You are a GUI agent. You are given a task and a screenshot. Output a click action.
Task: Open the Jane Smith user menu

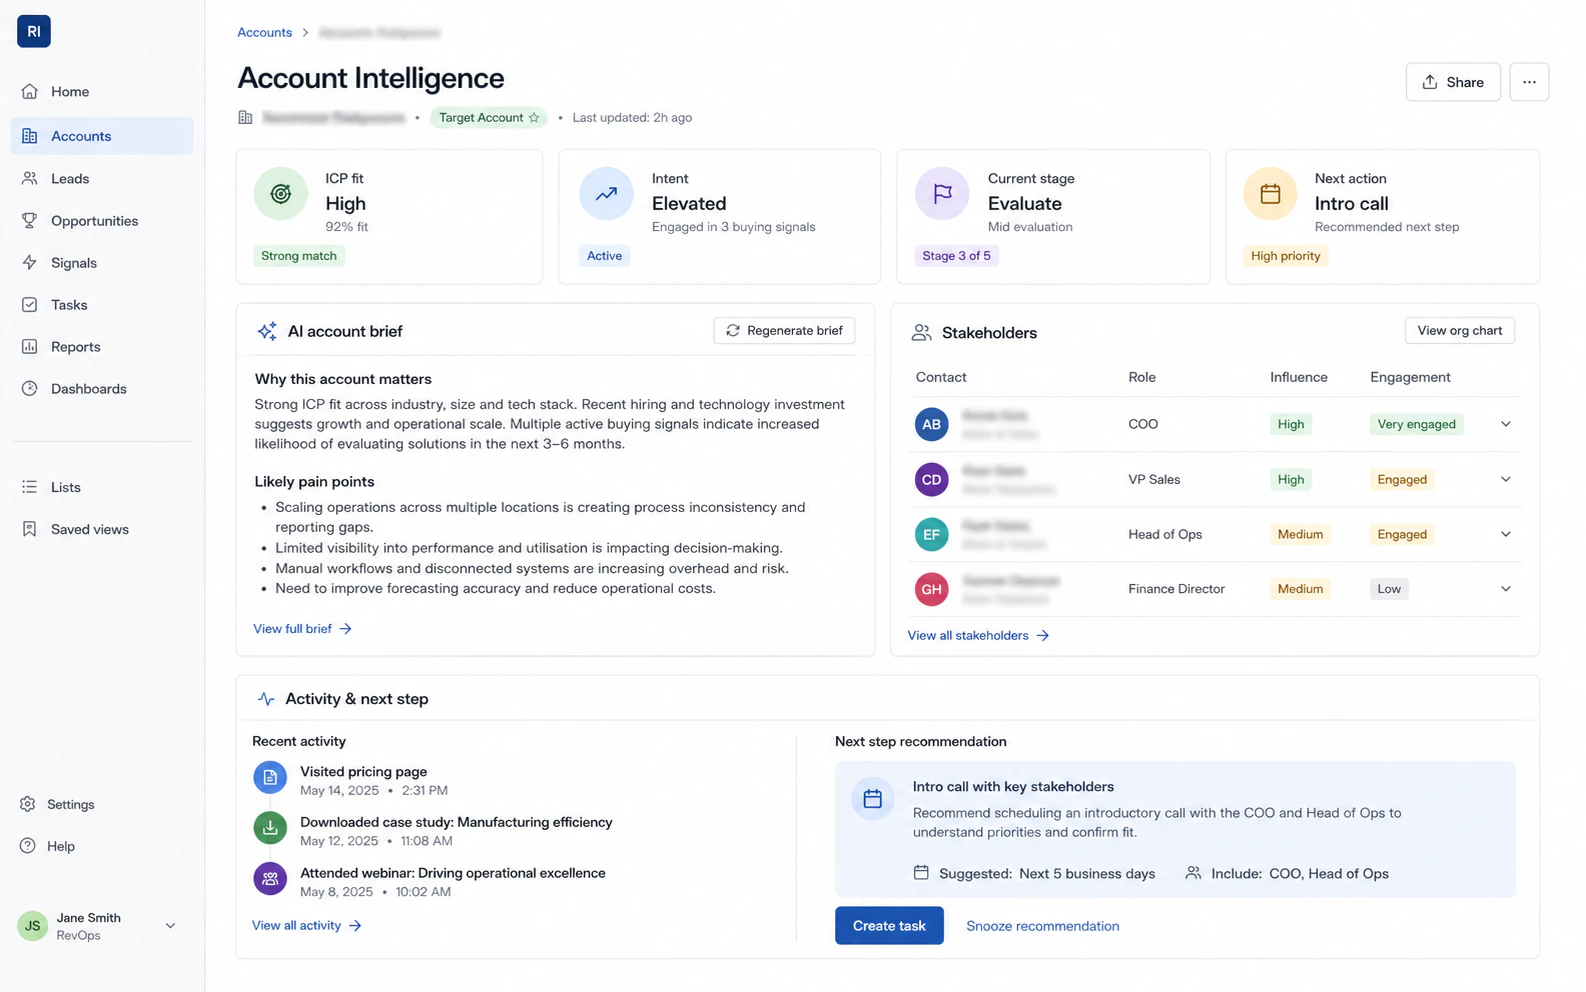pos(98,926)
